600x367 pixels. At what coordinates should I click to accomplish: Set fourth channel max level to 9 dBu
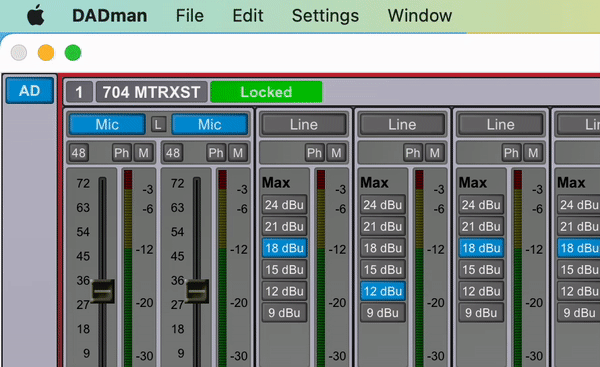[x=383, y=313]
